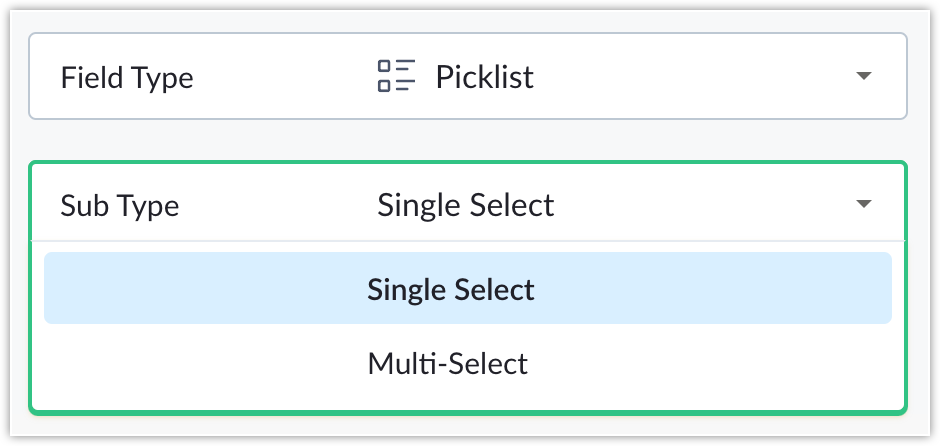
Task: Select the green-bordered Sub Type box
Action: pyautogui.click(x=468, y=288)
